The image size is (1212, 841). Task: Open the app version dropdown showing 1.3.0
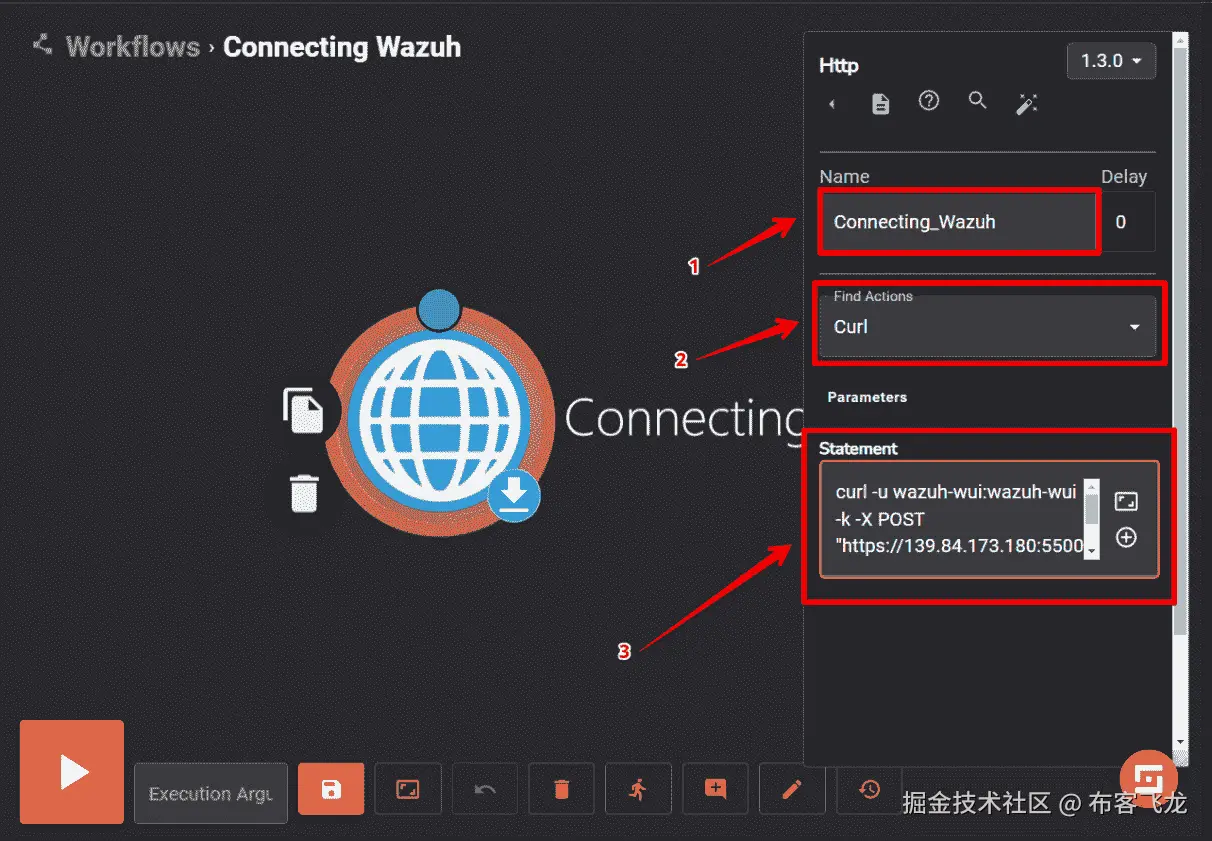(1111, 61)
